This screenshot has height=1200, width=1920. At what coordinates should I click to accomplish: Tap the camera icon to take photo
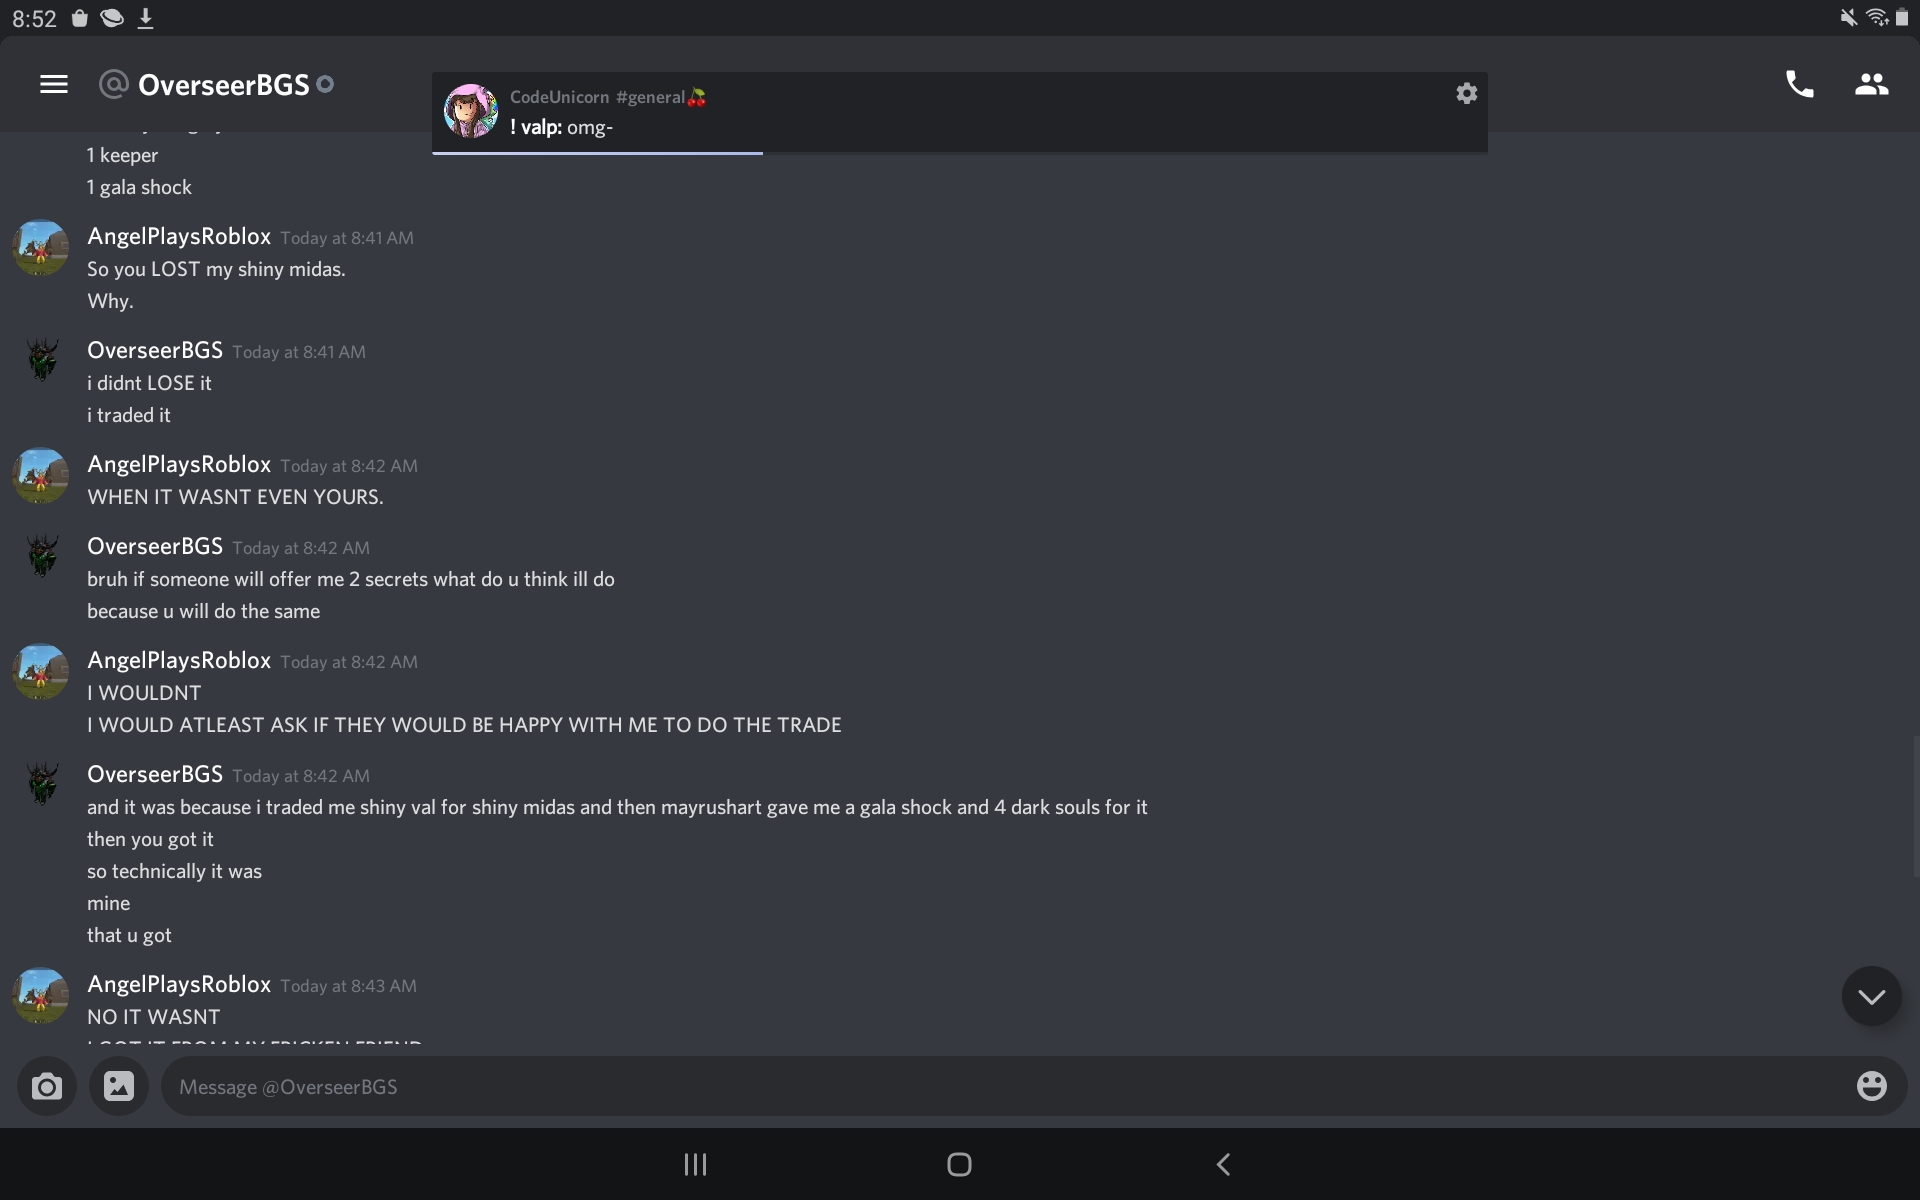[x=47, y=1087]
